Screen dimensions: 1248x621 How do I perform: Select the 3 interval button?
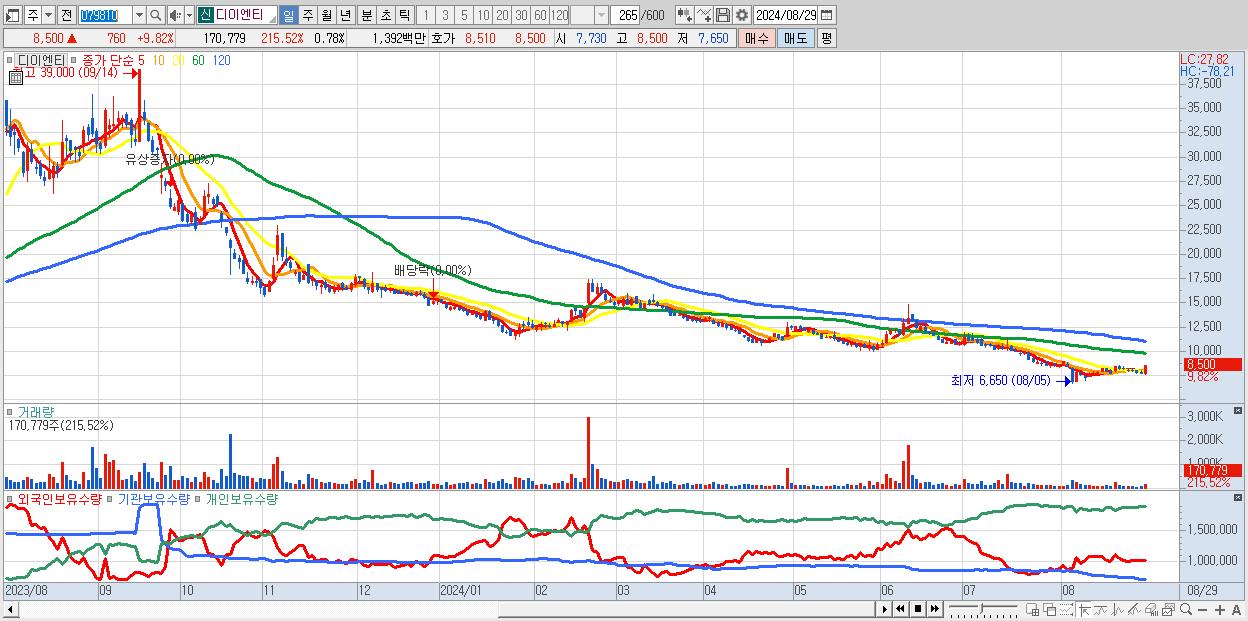pyautogui.click(x=445, y=15)
